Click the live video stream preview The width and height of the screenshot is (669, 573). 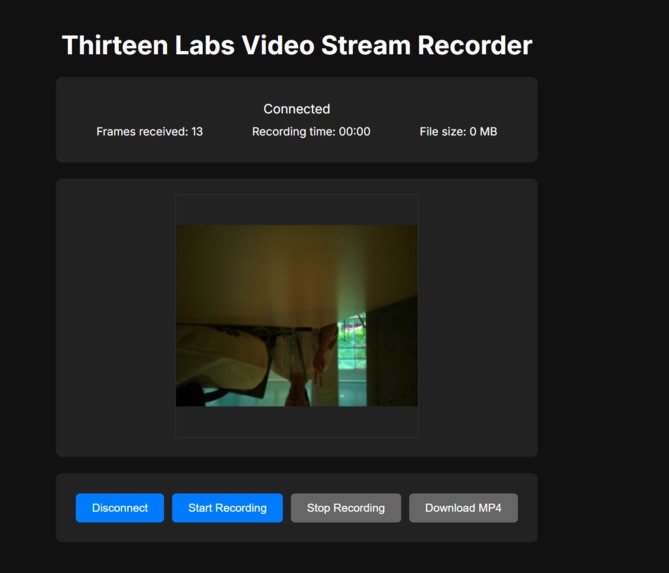tap(297, 316)
